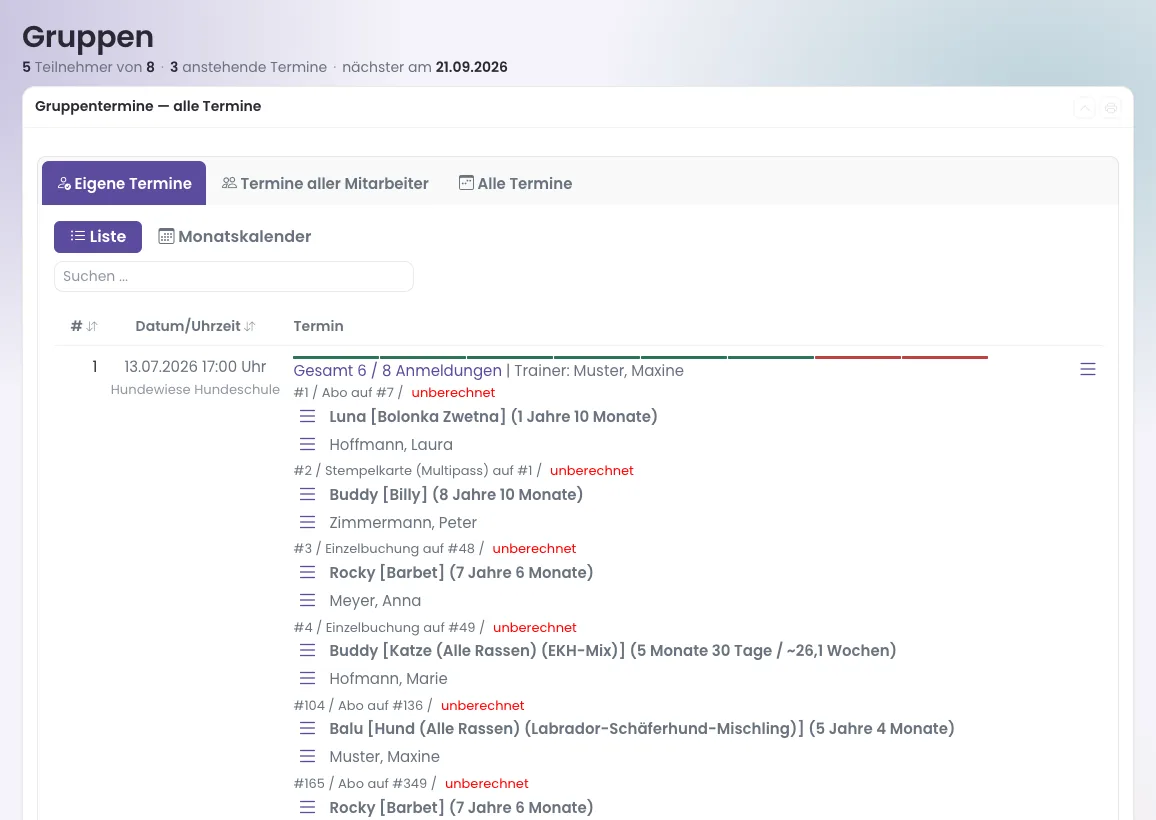Open the menu icon beside Muster, Maxine

[307, 757]
